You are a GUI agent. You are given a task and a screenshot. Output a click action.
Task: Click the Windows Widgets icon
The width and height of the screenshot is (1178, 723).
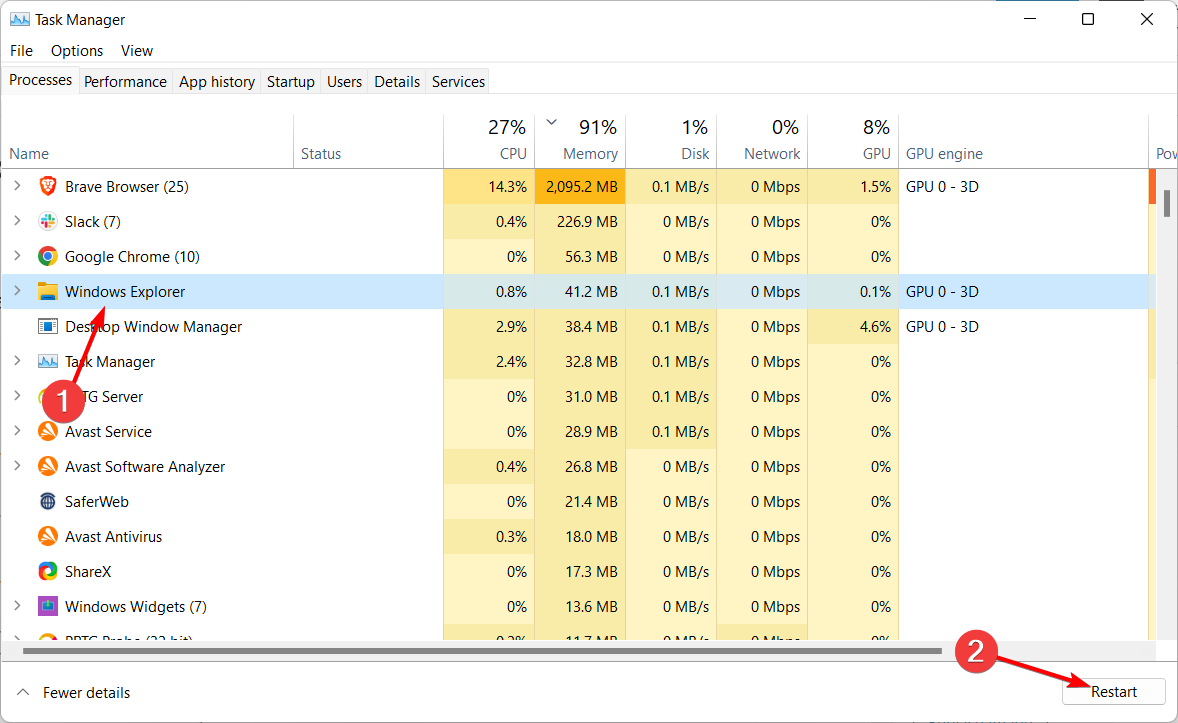(x=47, y=607)
